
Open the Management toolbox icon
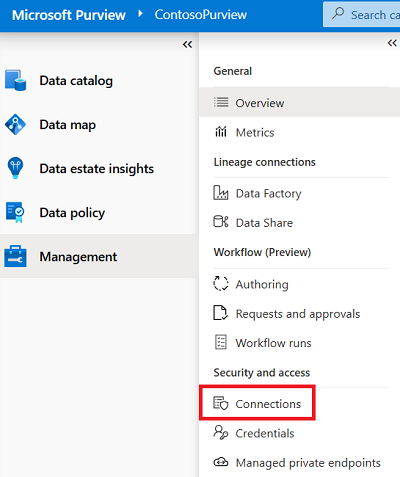pos(15,256)
